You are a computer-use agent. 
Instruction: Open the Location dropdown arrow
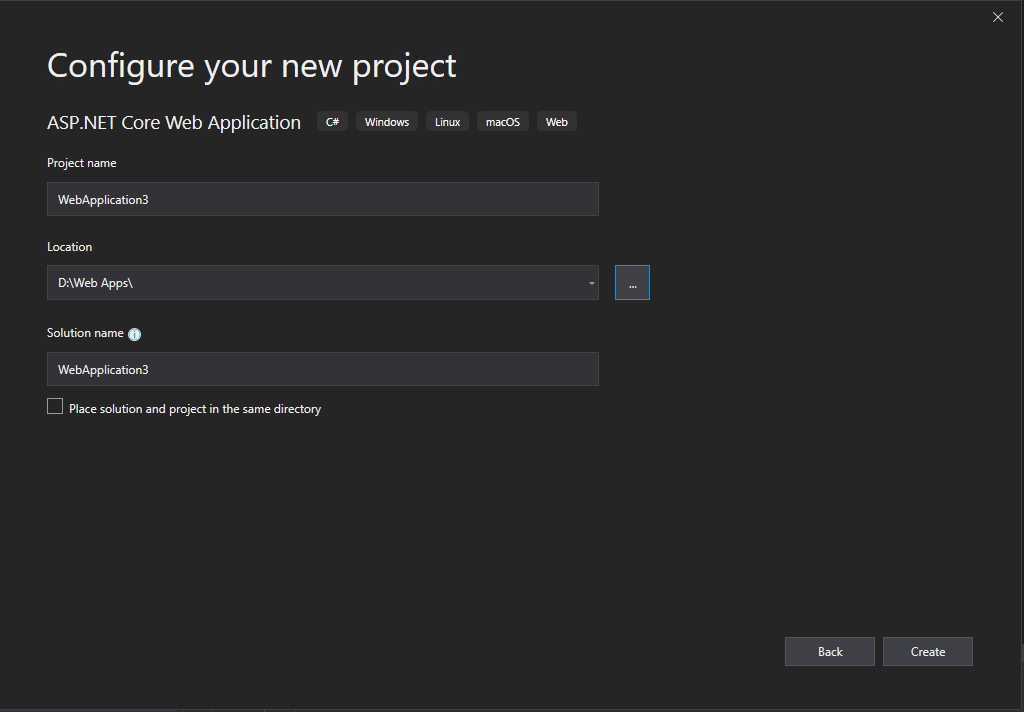coord(591,283)
